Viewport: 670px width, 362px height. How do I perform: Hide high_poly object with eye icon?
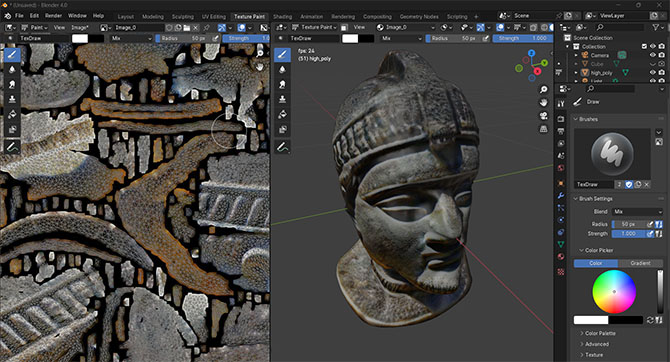point(653,73)
